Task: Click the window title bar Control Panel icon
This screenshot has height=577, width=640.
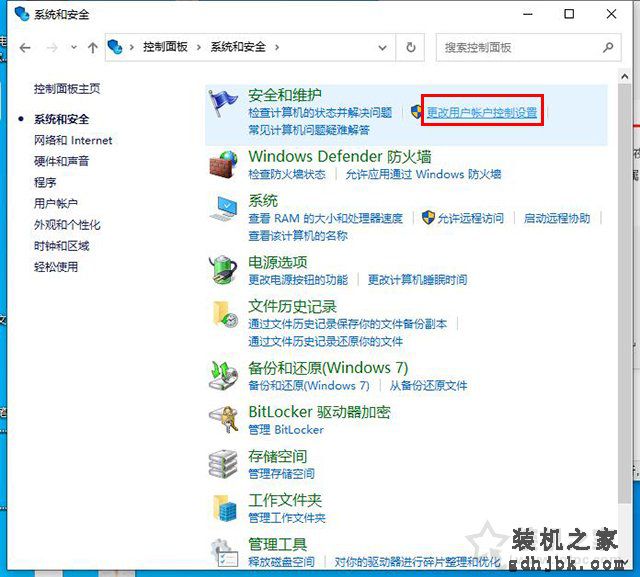Action: pos(22,14)
